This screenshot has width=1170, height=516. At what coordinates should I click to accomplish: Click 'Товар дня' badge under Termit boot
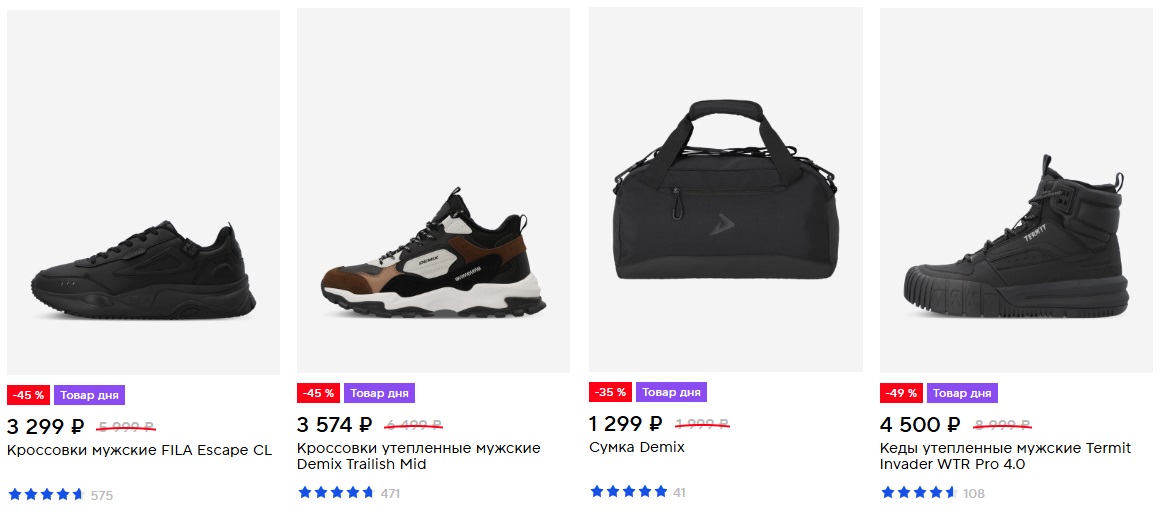pyautogui.click(x=962, y=393)
